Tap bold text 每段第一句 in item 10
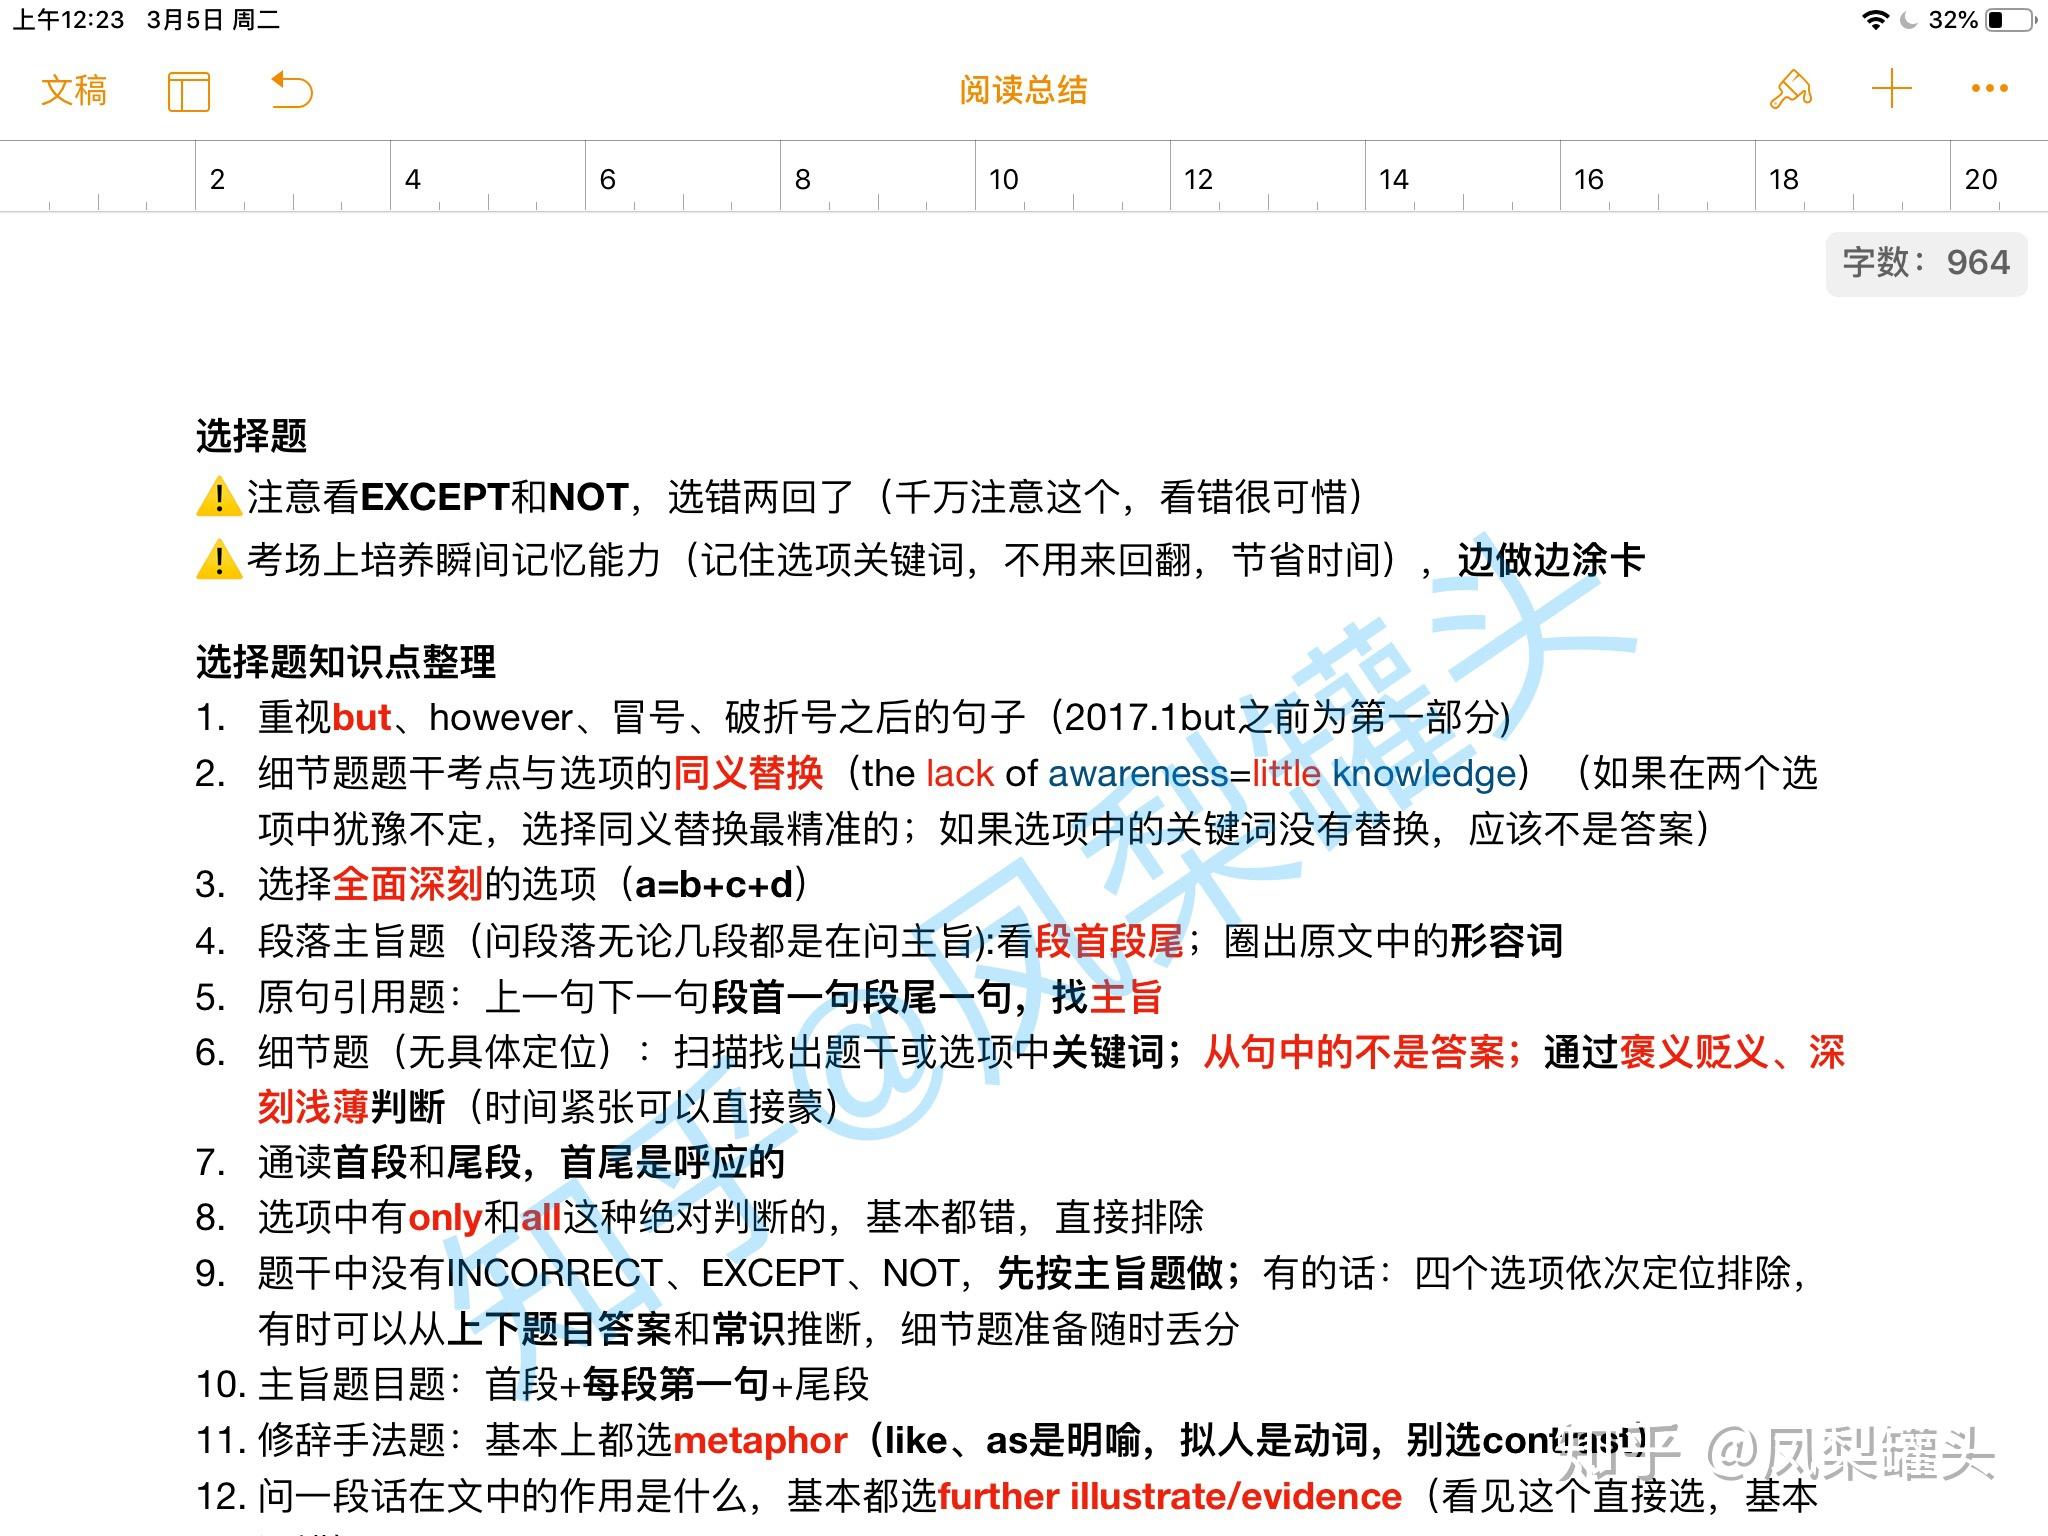Image resolution: width=2048 pixels, height=1536 pixels. [676, 1385]
